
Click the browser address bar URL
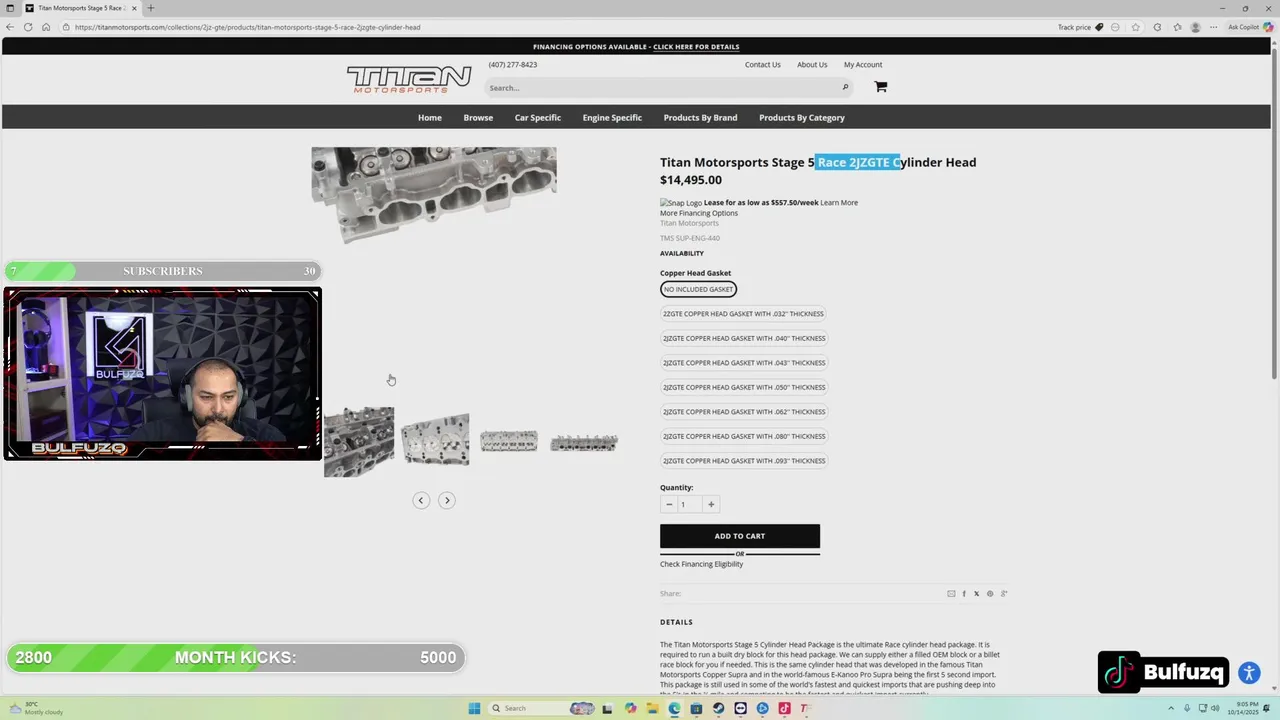click(247, 27)
